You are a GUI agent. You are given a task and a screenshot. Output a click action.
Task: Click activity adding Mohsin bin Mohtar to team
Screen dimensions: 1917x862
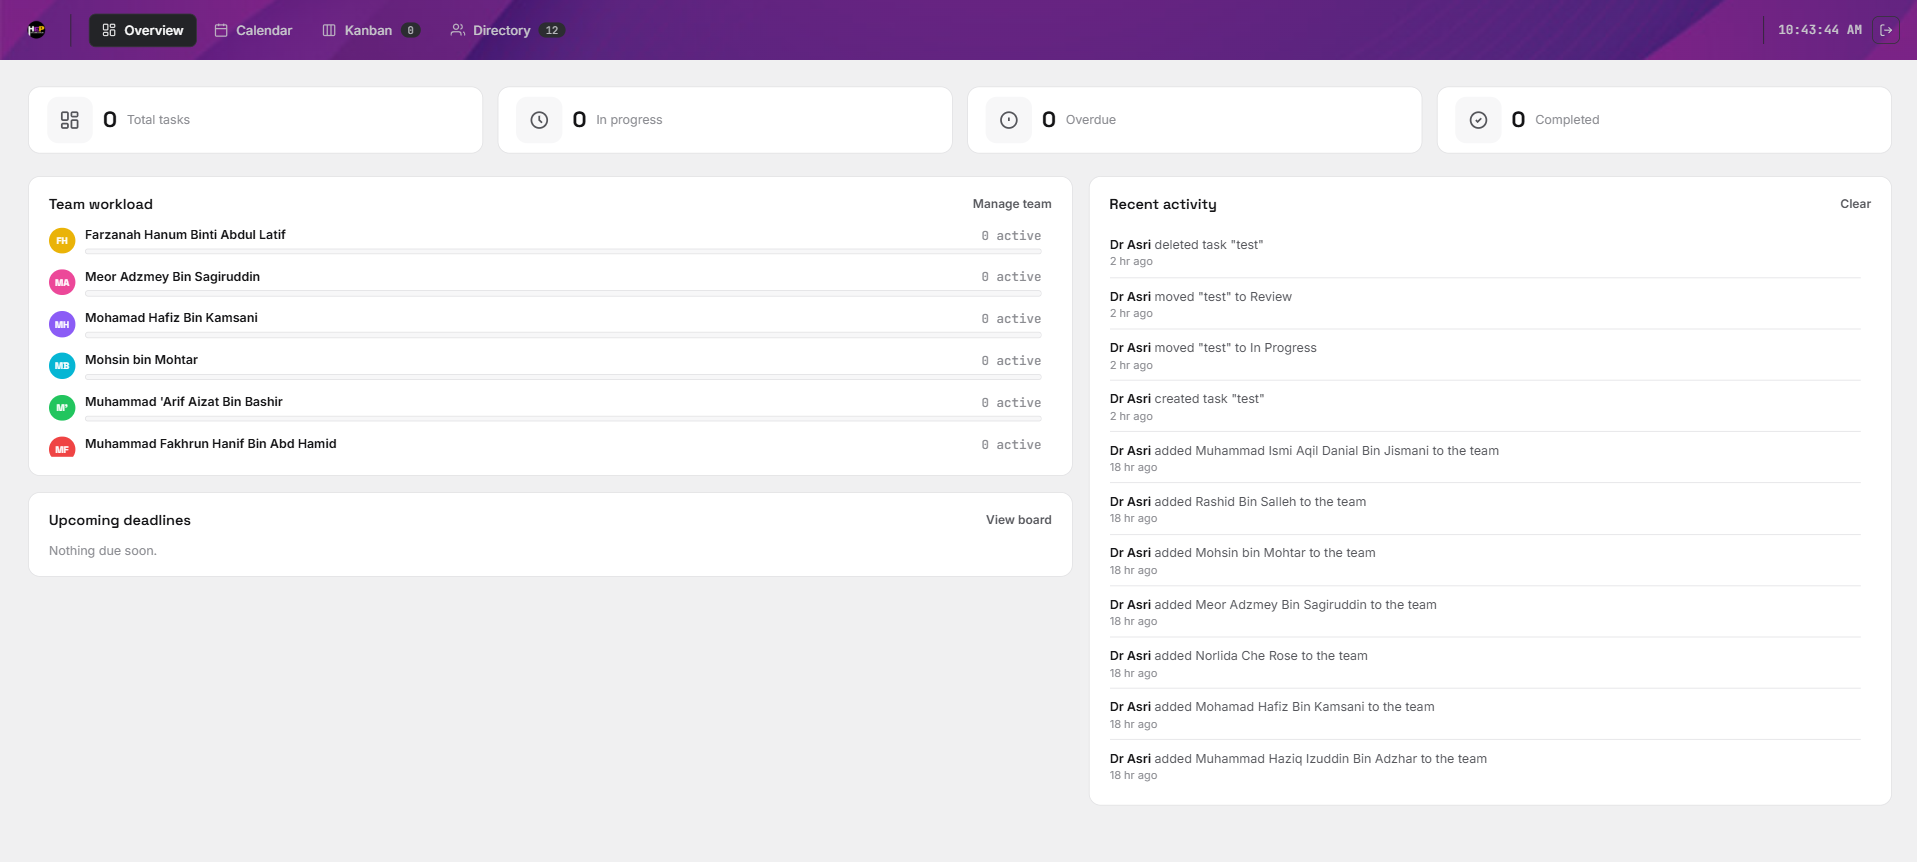[x=1485, y=561]
